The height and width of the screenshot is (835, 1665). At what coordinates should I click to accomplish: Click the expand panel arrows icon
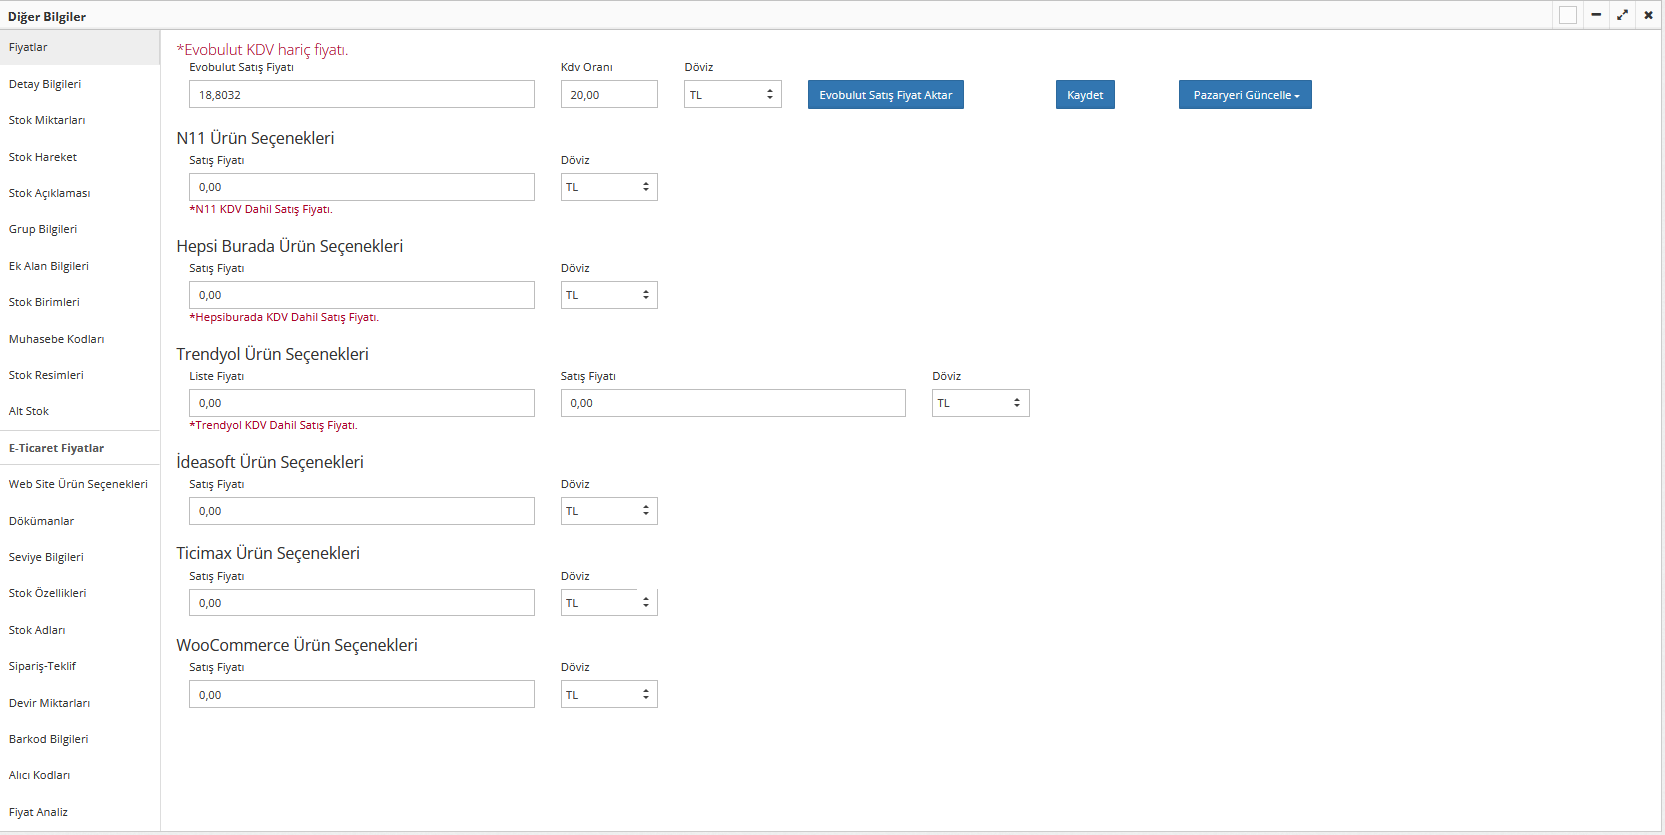pos(1622,15)
